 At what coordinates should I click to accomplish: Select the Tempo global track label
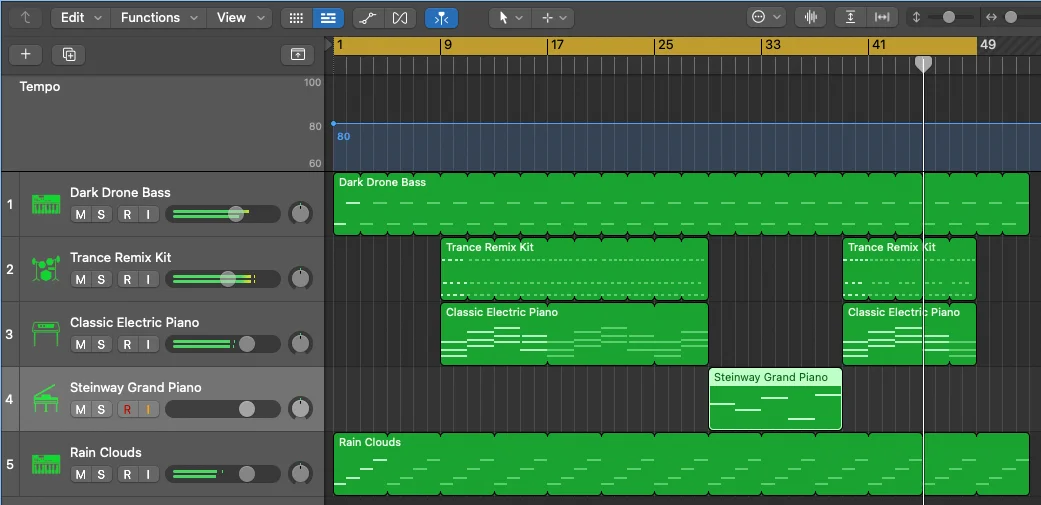pos(40,87)
